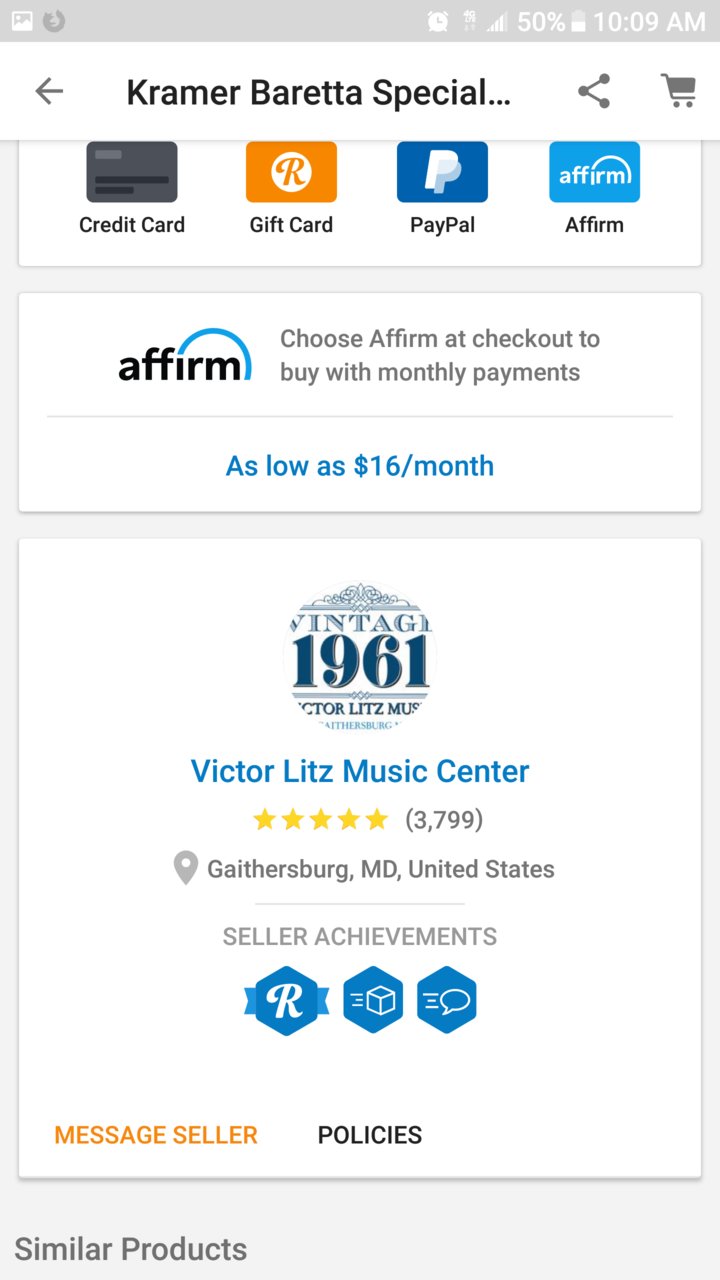The width and height of the screenshot is (720, 1280).
Task: Select the Reverb Gift Card icon
Action: 291,172
